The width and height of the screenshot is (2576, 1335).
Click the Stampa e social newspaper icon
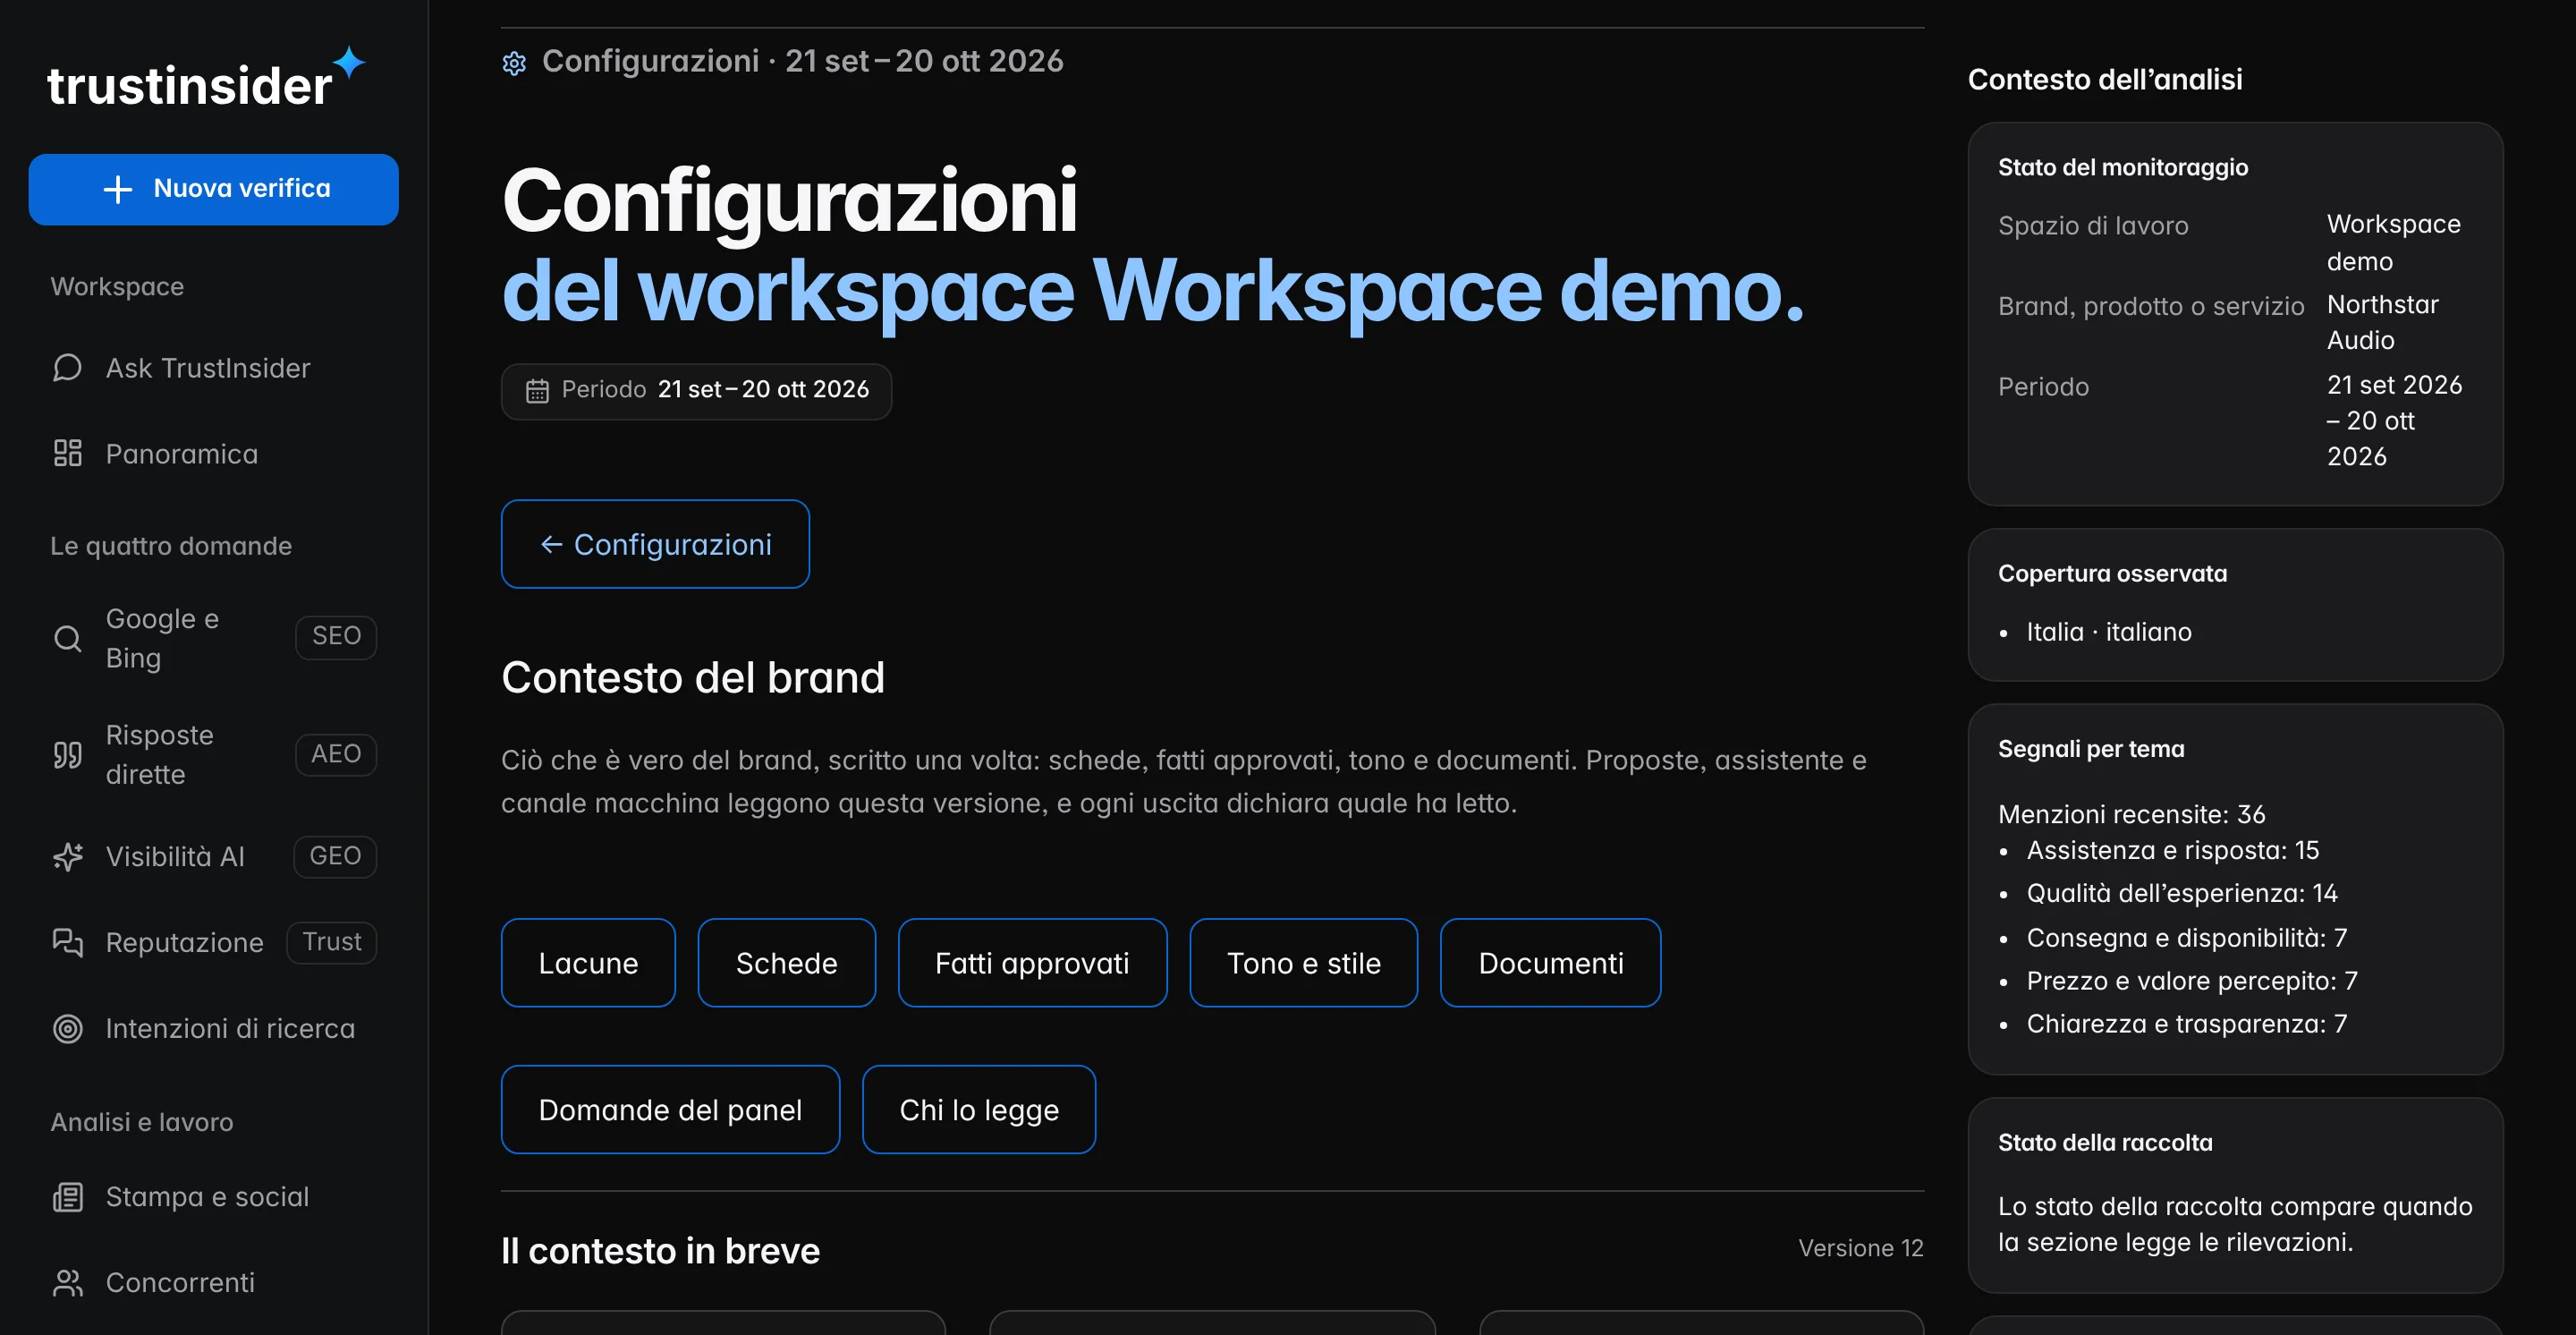click(67, 1197)
